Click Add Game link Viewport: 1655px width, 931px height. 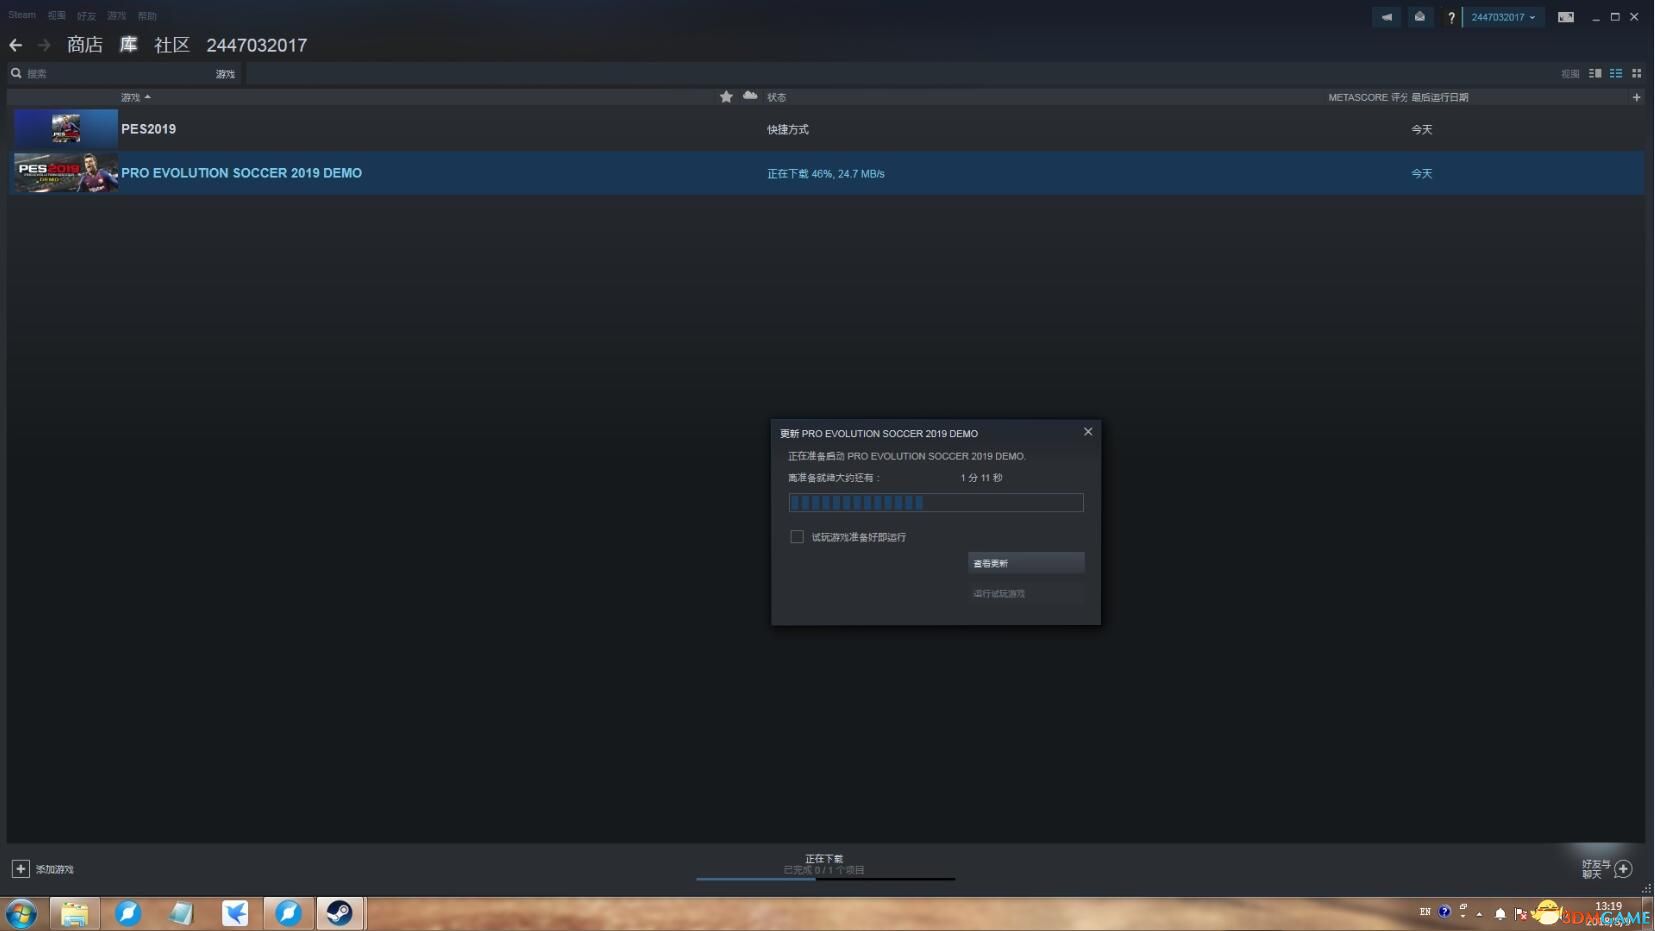tap(55, 870)
